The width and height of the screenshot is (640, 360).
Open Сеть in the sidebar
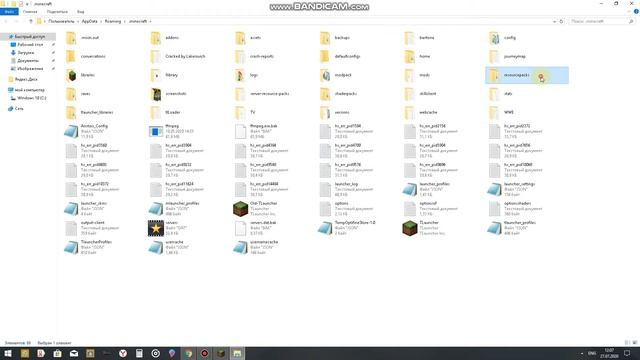click(x=16, y=109)
